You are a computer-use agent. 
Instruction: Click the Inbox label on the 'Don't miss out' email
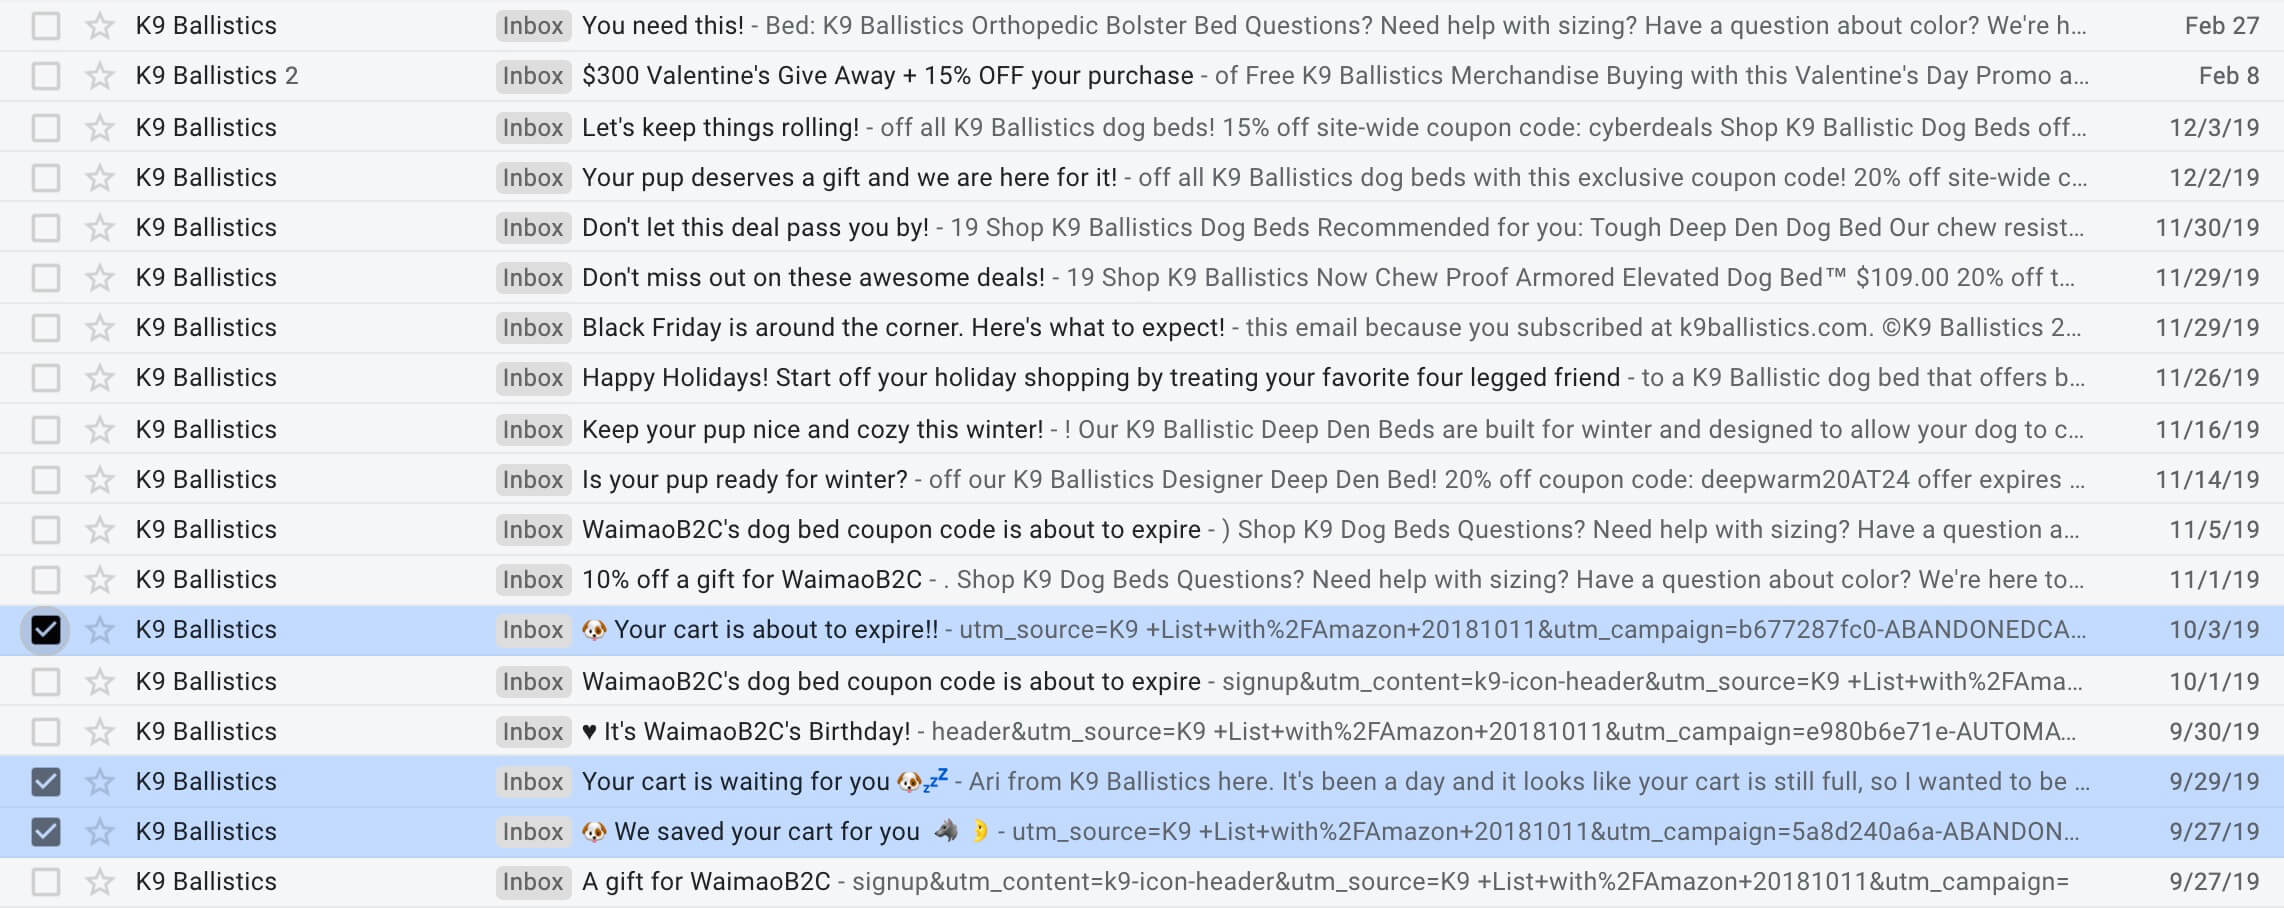[533, 277]
